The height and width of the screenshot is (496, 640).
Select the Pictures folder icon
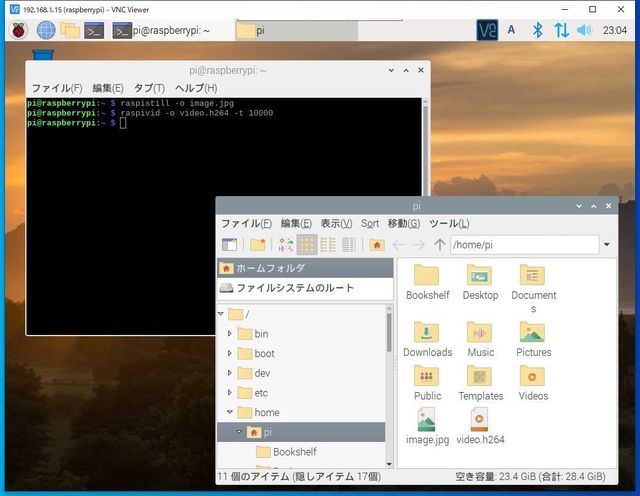pos(533,339)
